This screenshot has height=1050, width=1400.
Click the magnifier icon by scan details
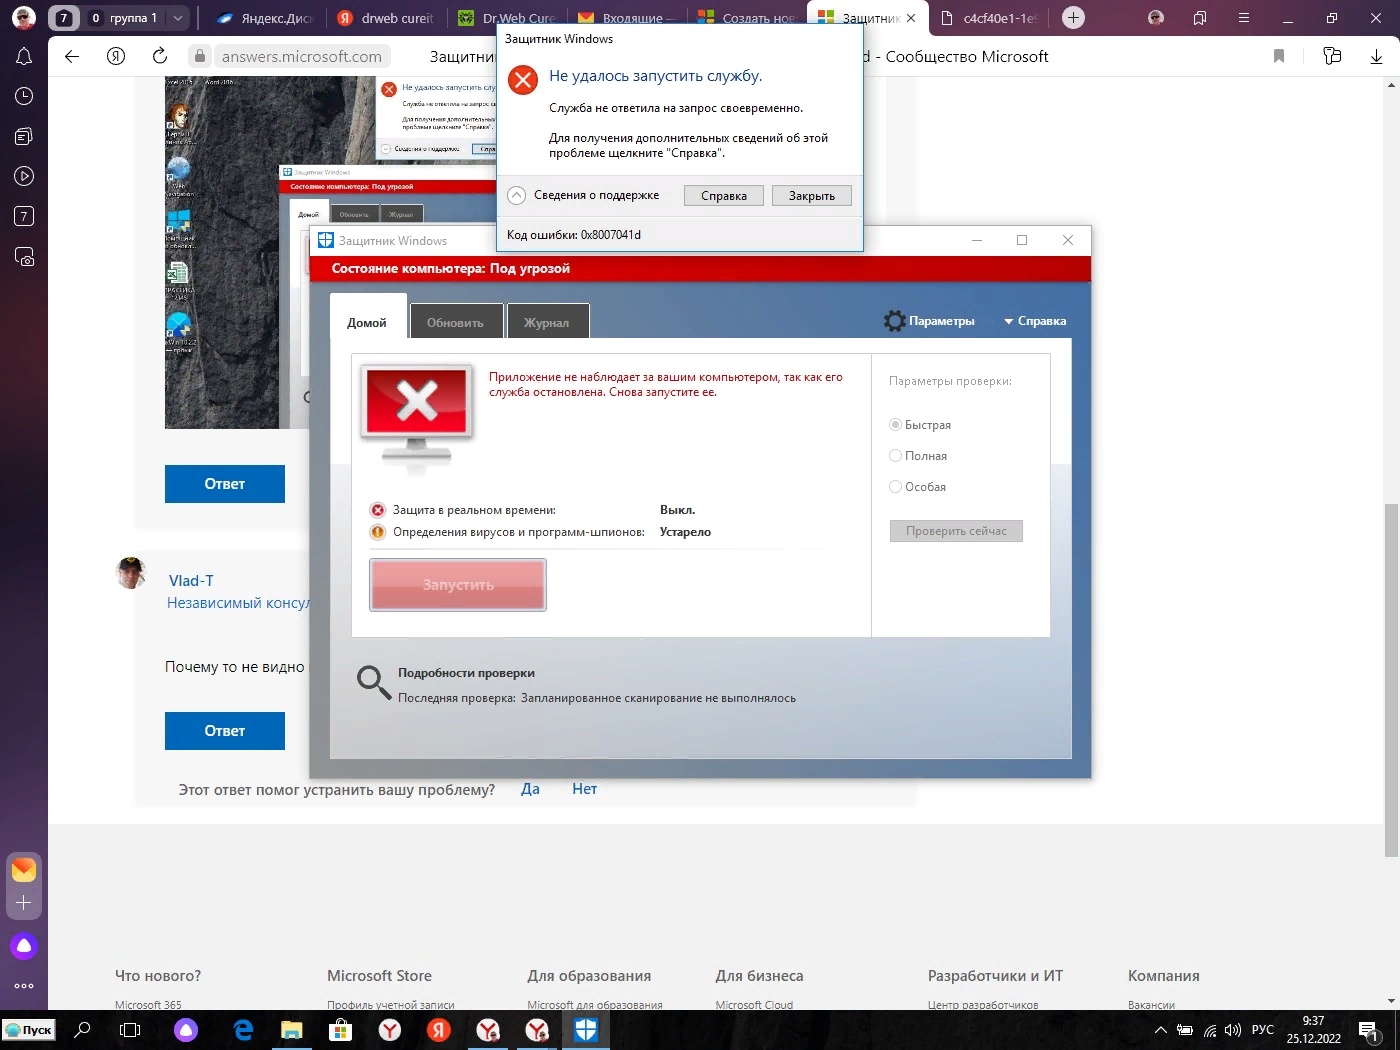point(374,683)
